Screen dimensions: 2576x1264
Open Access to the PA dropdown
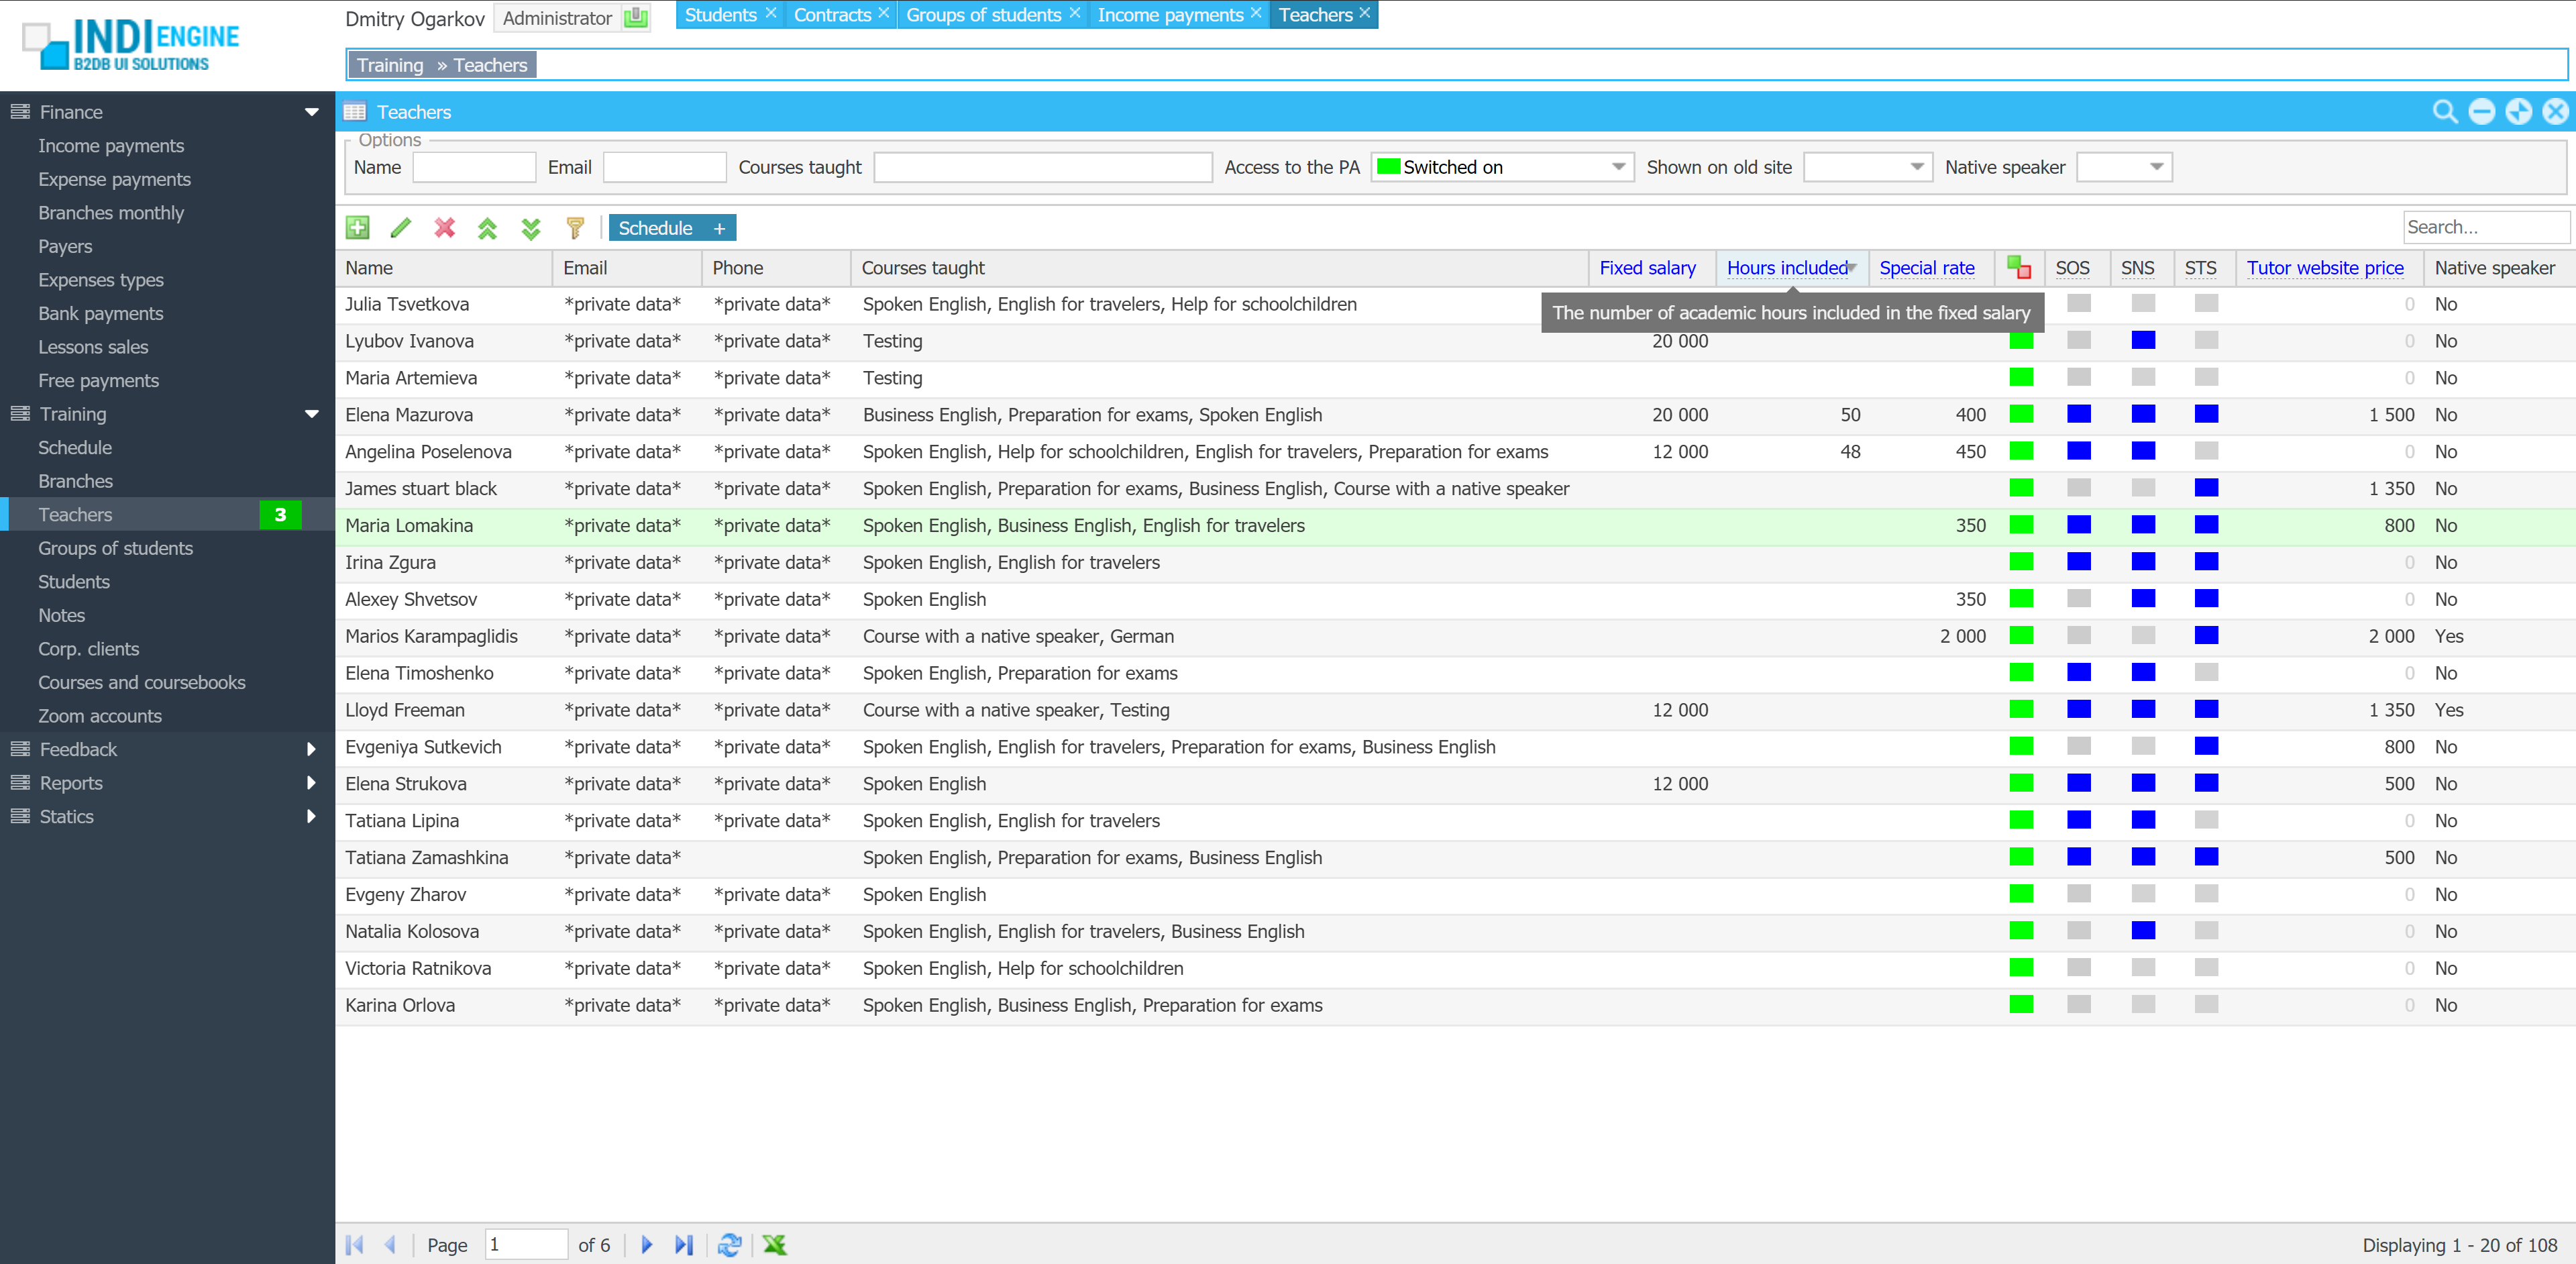click(1617, 167)
